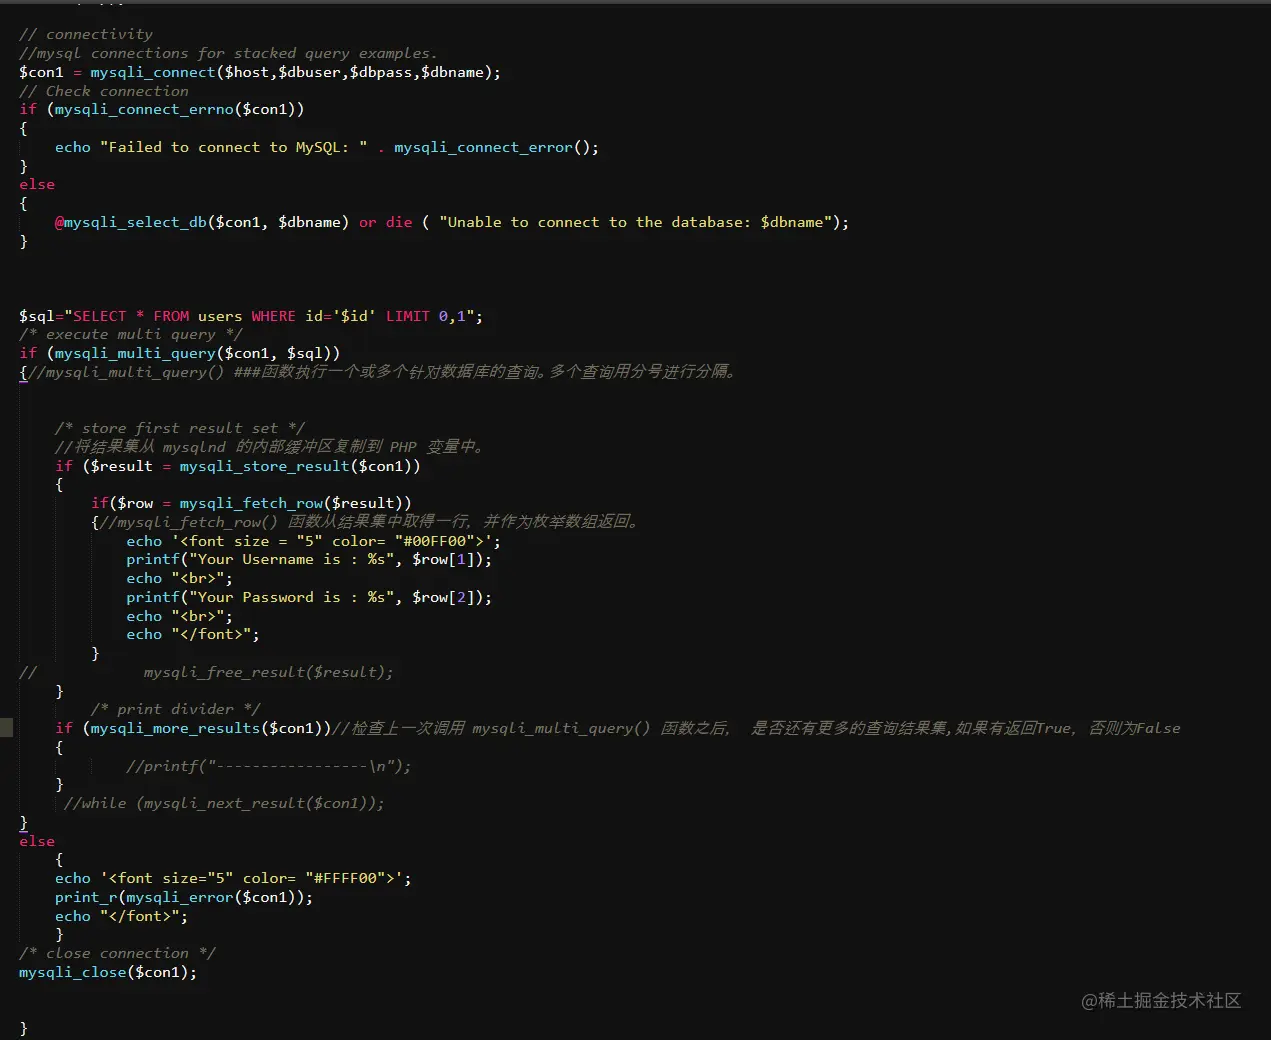Click the 'stacked query examples' comment line
The width and height of the screenshot is (1271, 1040).
(x=228, y=53)
